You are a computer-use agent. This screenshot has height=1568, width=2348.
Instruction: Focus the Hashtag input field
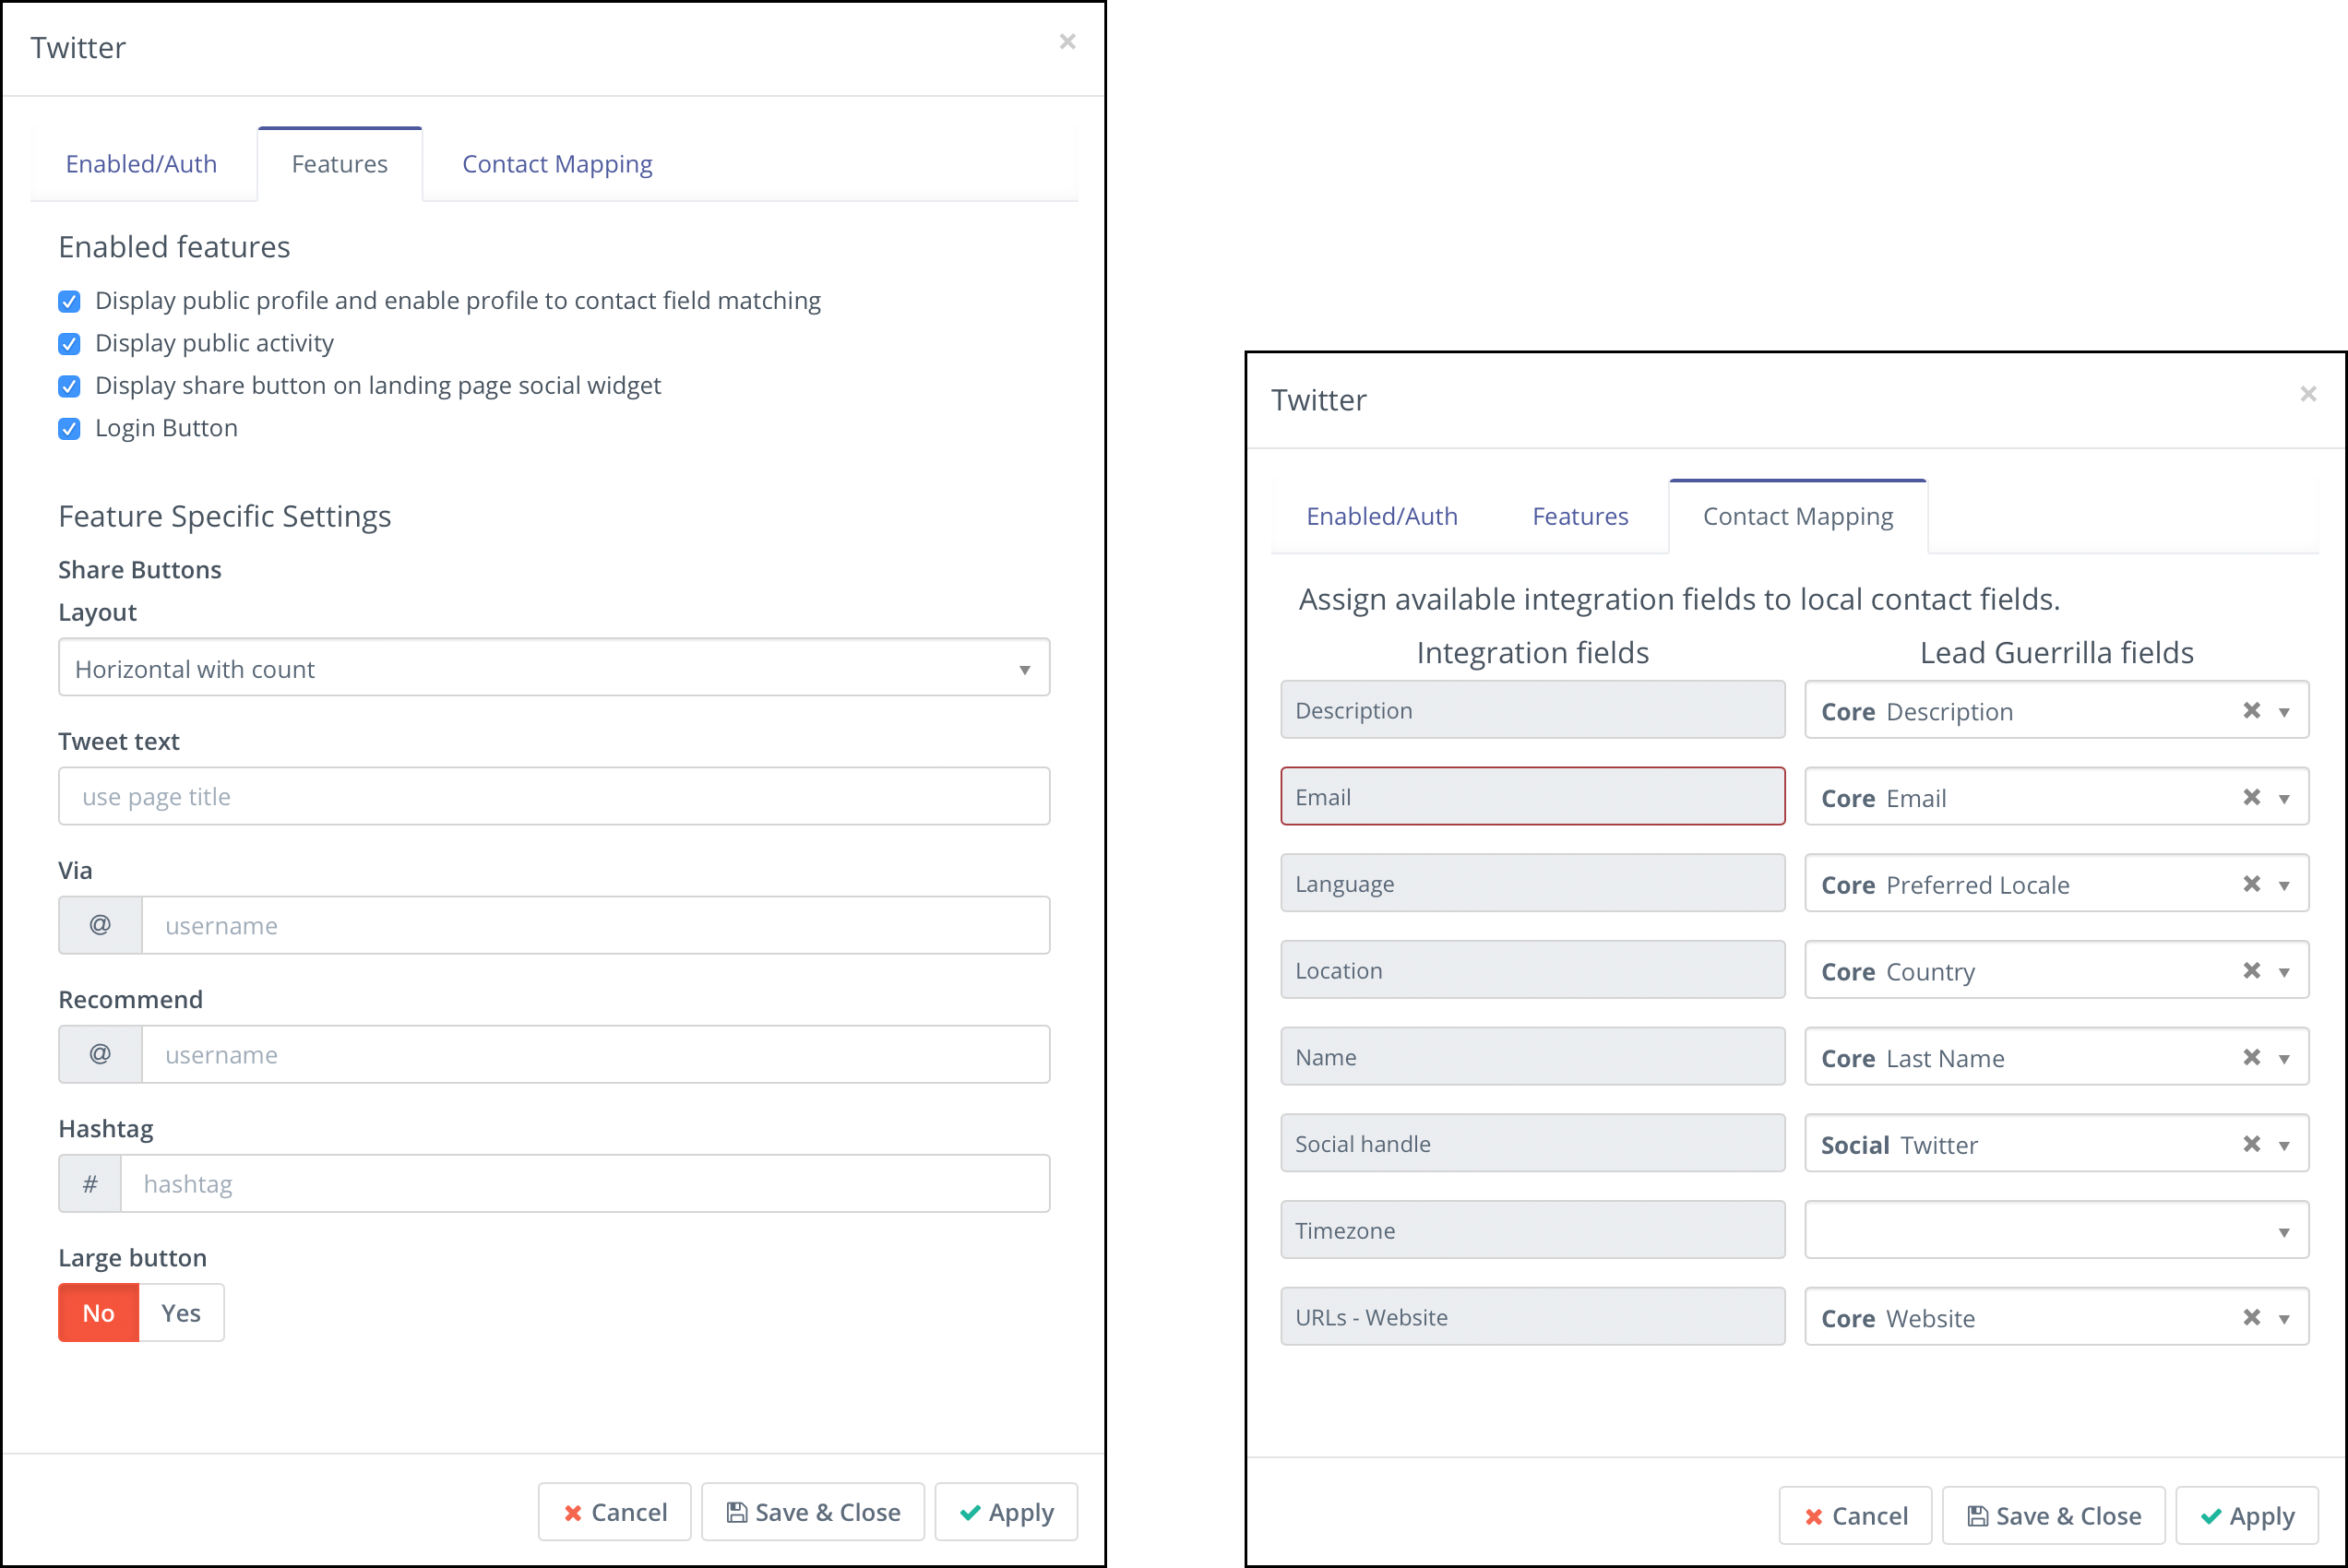click(x=585, y=1184)
